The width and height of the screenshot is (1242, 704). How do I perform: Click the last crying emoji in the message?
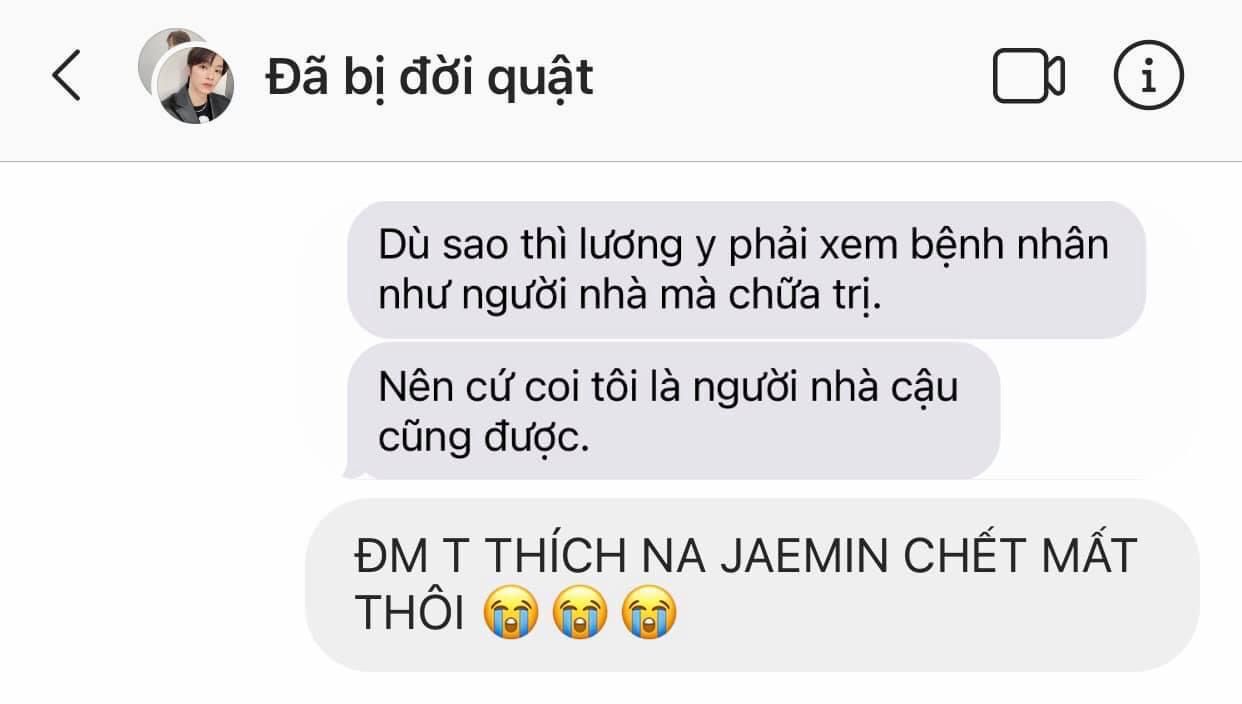tap(649, 613)
